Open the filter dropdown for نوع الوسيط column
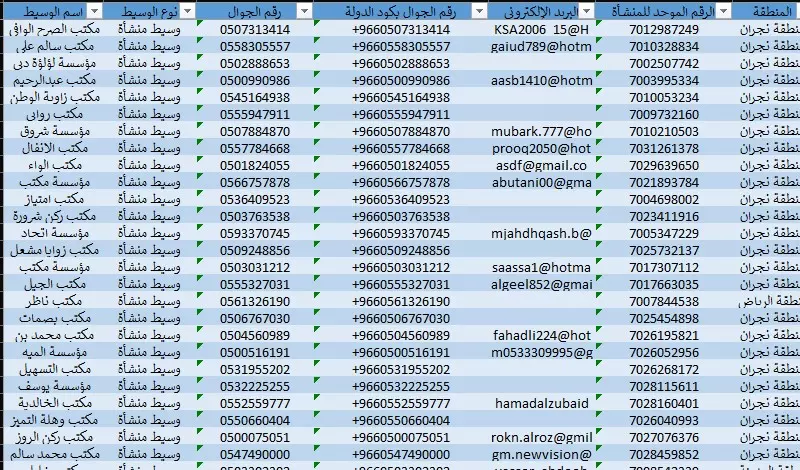Screen dimensions: 800x470 (188, 11)
